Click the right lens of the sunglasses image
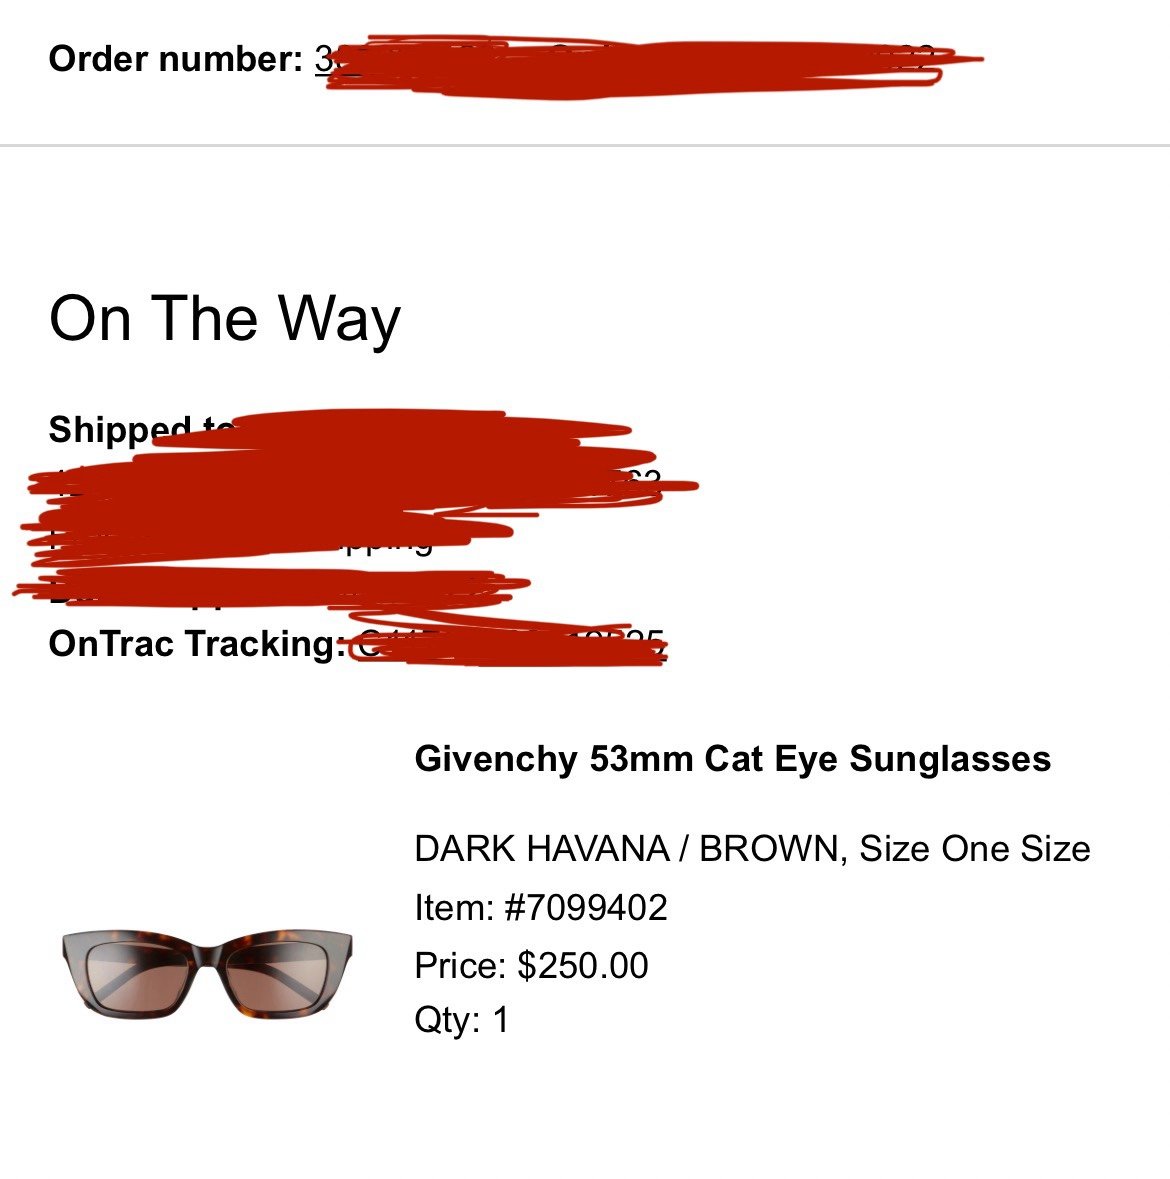Screen dimensions: 1170x1179 [x=277, y=974]
